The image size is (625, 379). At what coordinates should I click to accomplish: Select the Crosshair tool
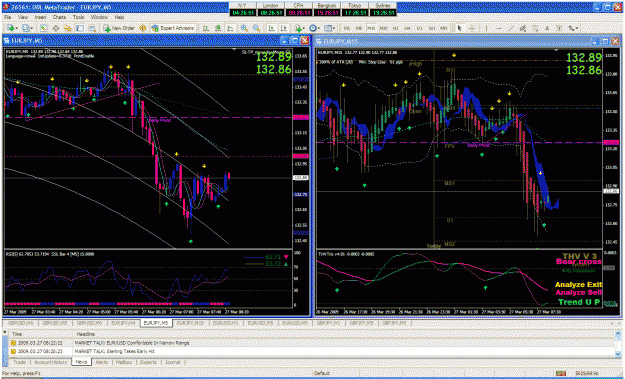click(472, 28)
